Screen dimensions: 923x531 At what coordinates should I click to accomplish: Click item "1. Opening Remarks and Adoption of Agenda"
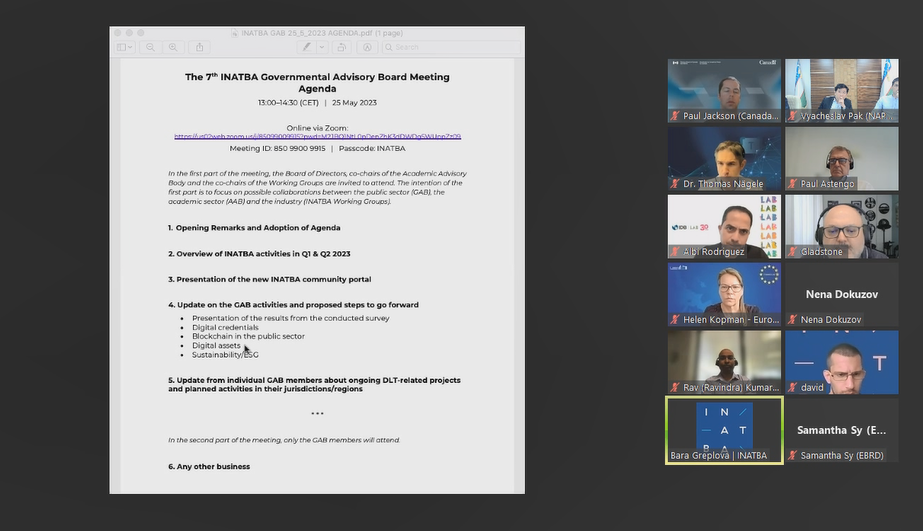254,228
